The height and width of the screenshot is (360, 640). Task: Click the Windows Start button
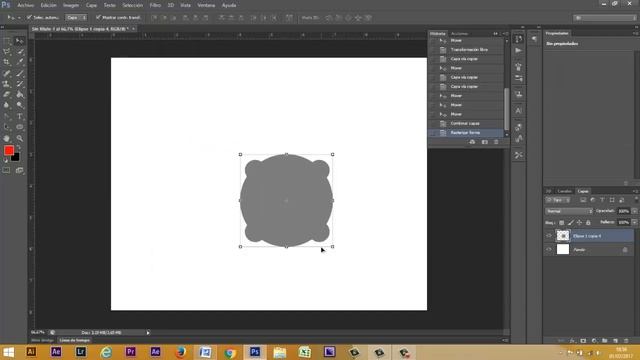[8, 352]
